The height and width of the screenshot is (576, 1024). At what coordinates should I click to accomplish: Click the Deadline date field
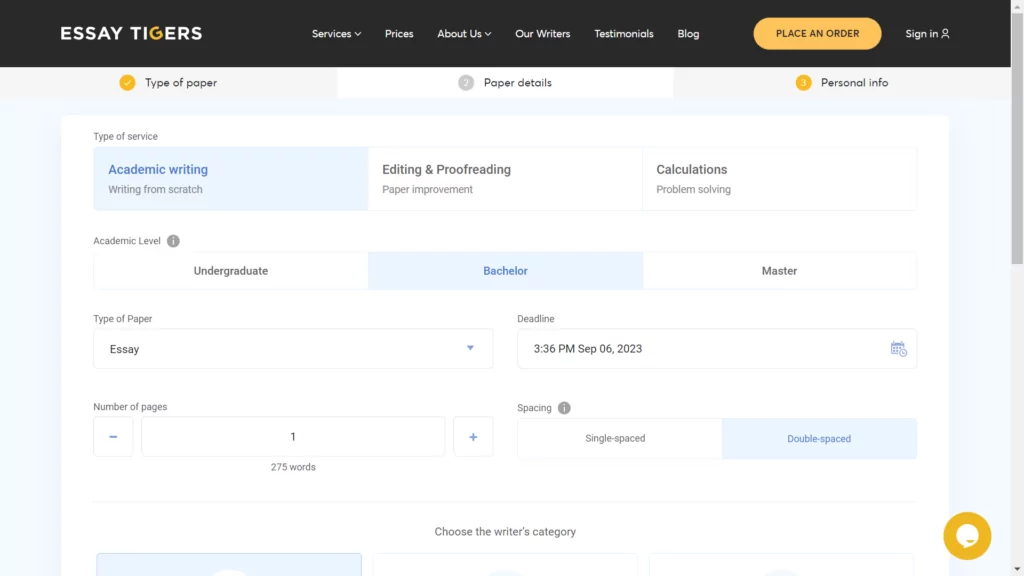(x=717, y=349)
